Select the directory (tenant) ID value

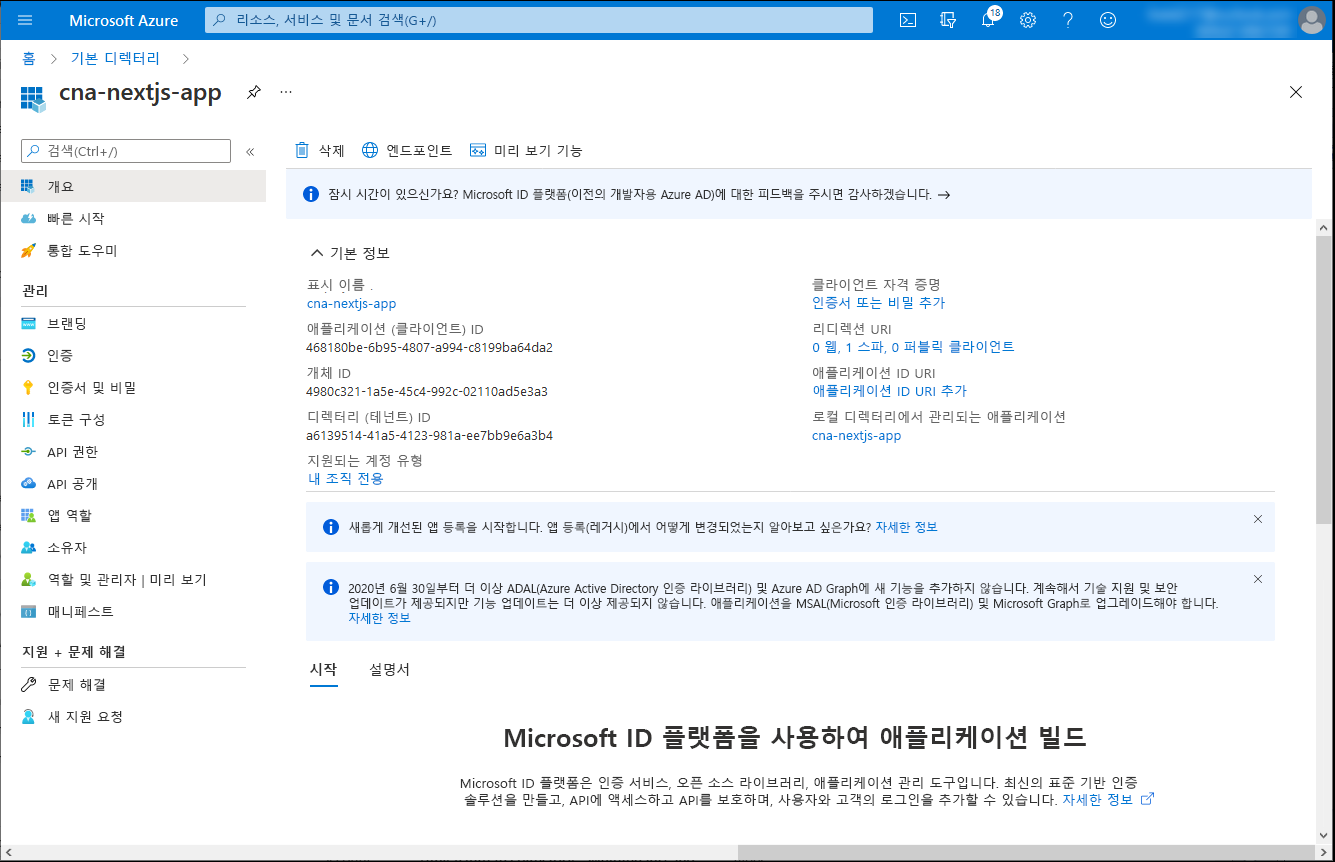click(x=429, y=435)
